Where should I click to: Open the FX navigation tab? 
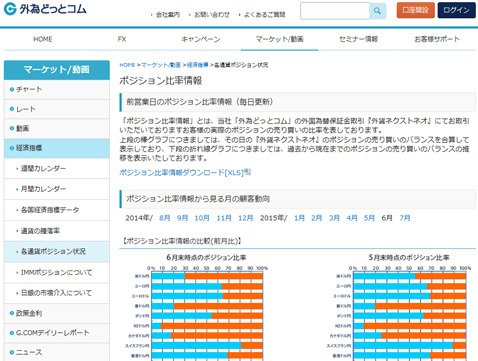click(122, 39)
